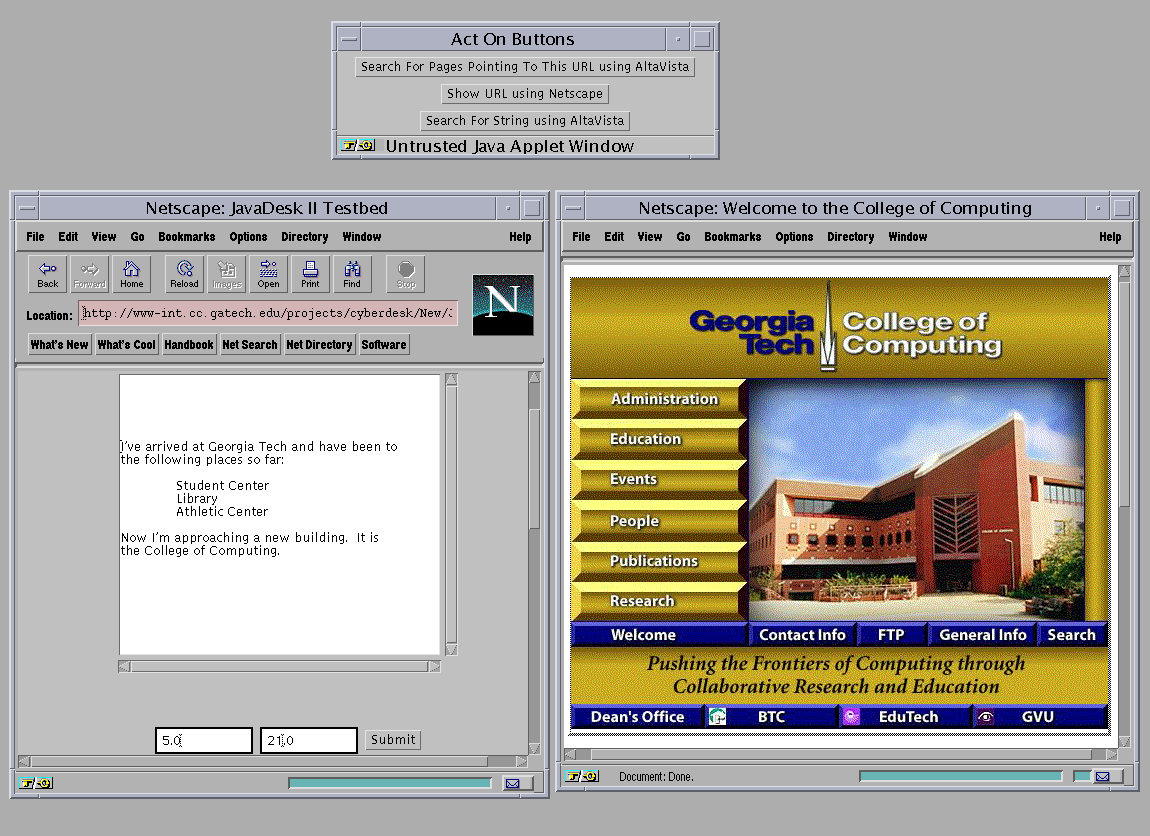
Task: Click Search For String using AltaVista
Action: click(525, 121)
